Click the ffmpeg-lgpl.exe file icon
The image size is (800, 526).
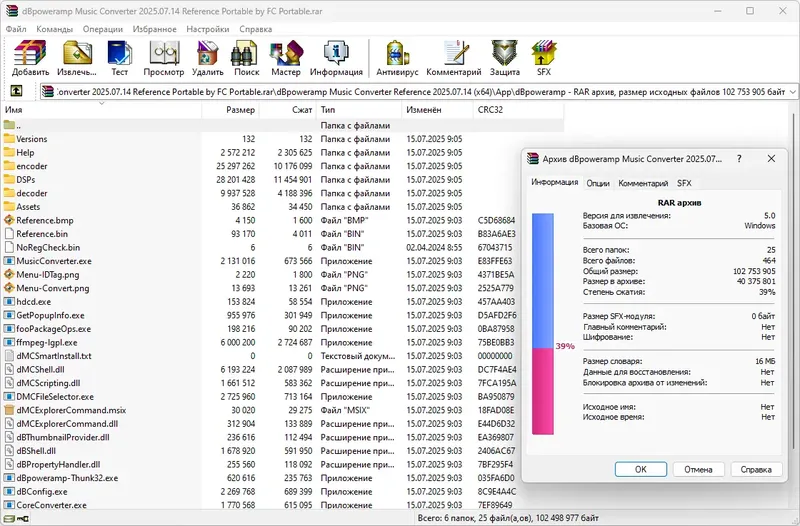(x=9, y=342)
